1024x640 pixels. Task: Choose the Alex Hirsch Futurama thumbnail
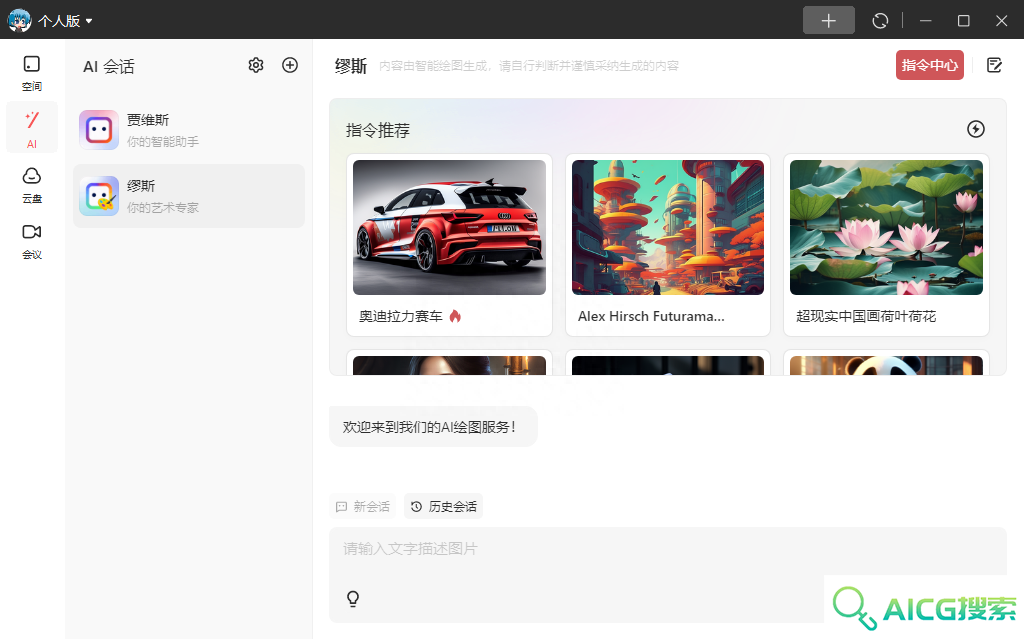667,227
